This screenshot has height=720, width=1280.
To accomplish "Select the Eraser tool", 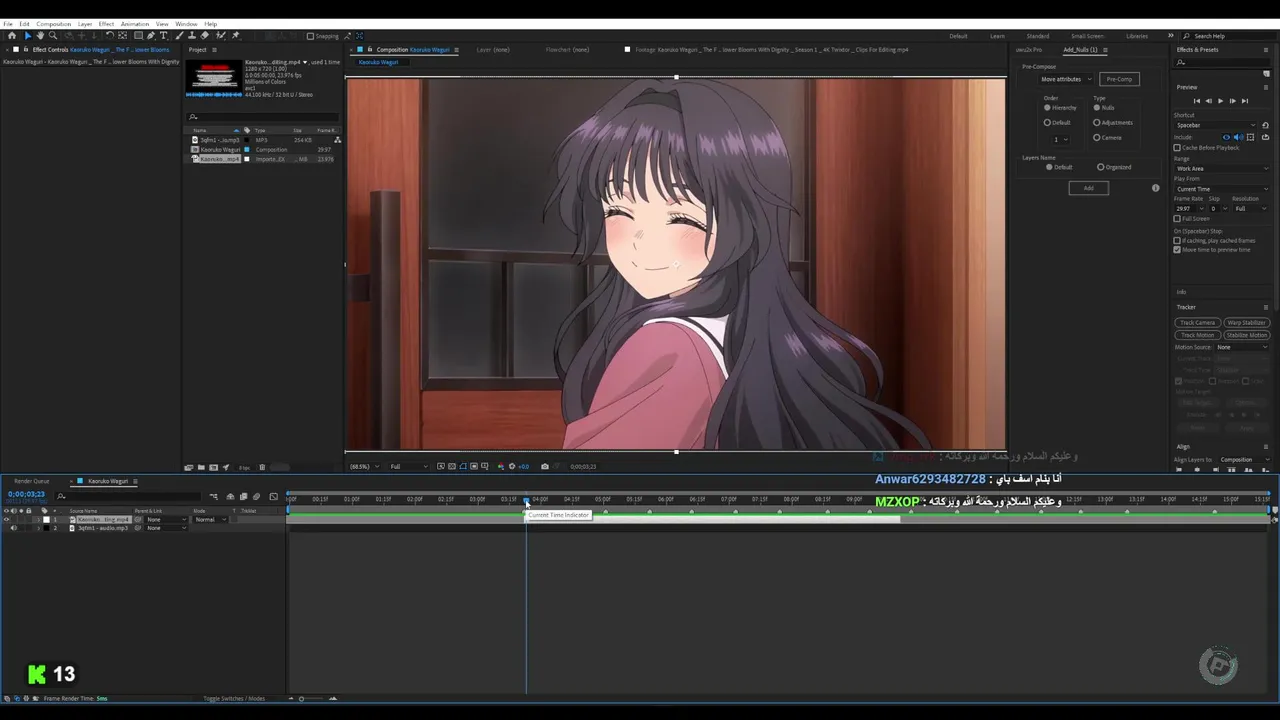I will (x=204, y=35).
